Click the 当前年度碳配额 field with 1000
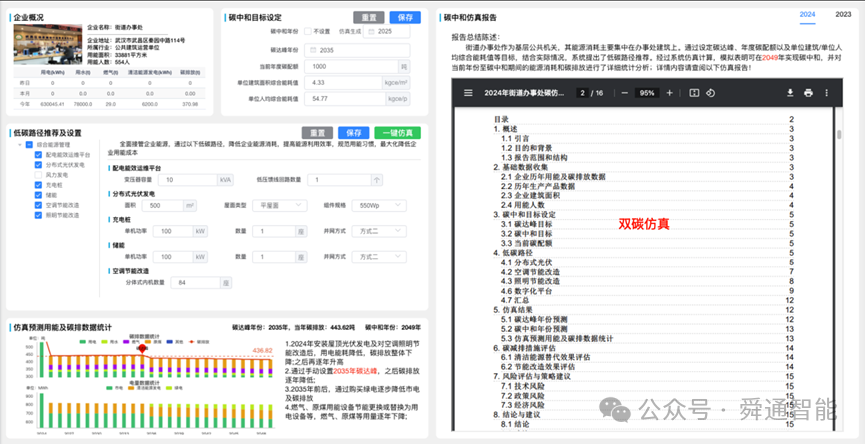 click(x=351, y=67)
